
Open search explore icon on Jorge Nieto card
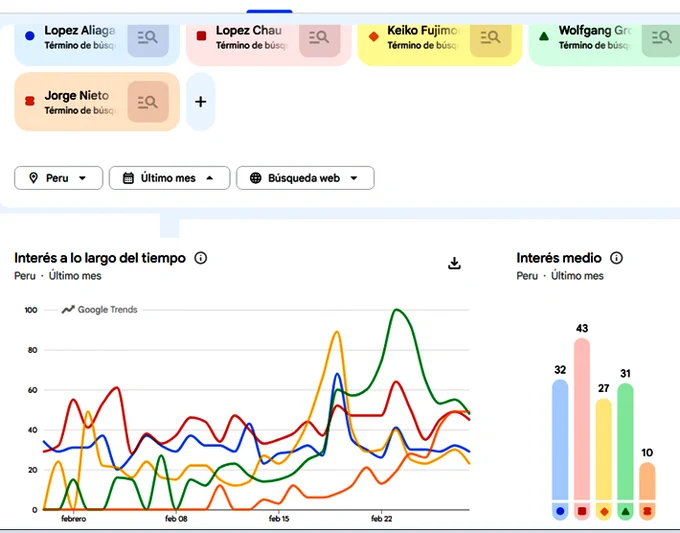(148, 102)
